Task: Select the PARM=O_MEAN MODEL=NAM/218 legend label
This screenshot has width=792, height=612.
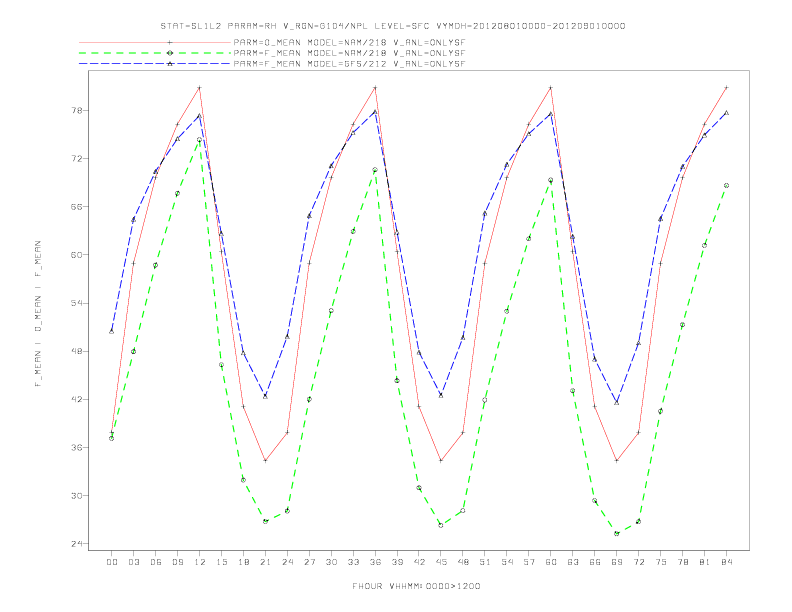Action: [350, 43]
